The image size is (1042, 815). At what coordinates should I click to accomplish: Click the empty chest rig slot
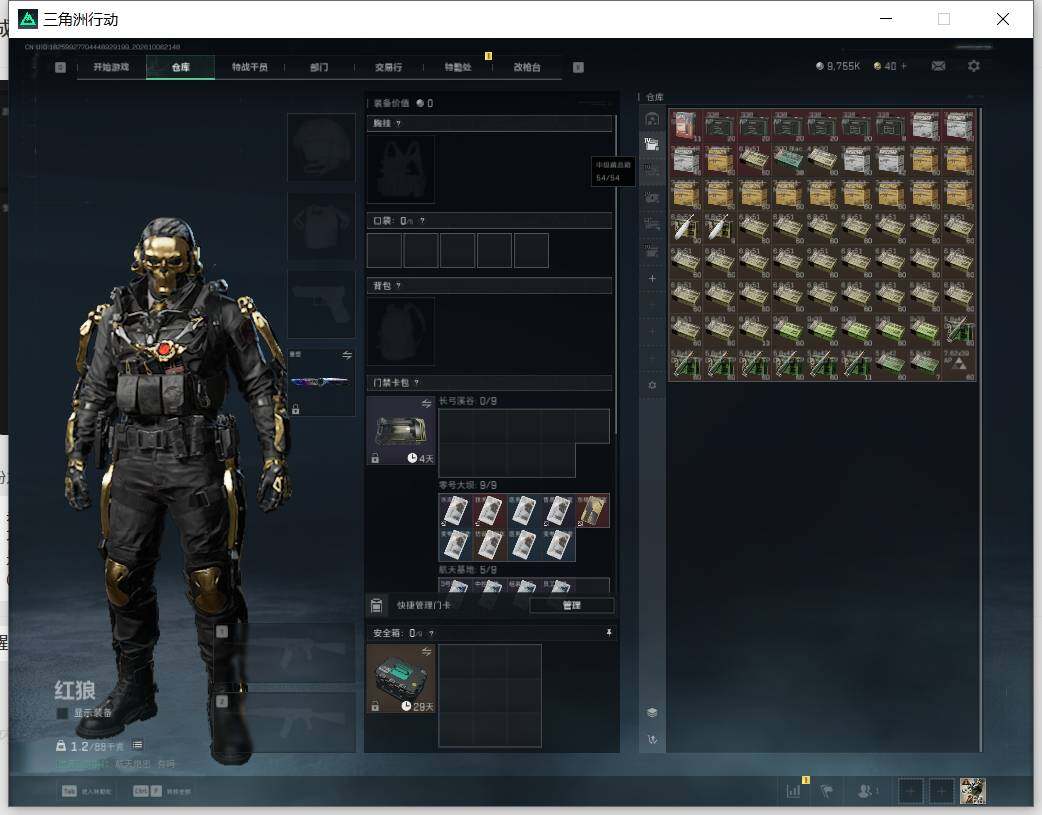401,169
